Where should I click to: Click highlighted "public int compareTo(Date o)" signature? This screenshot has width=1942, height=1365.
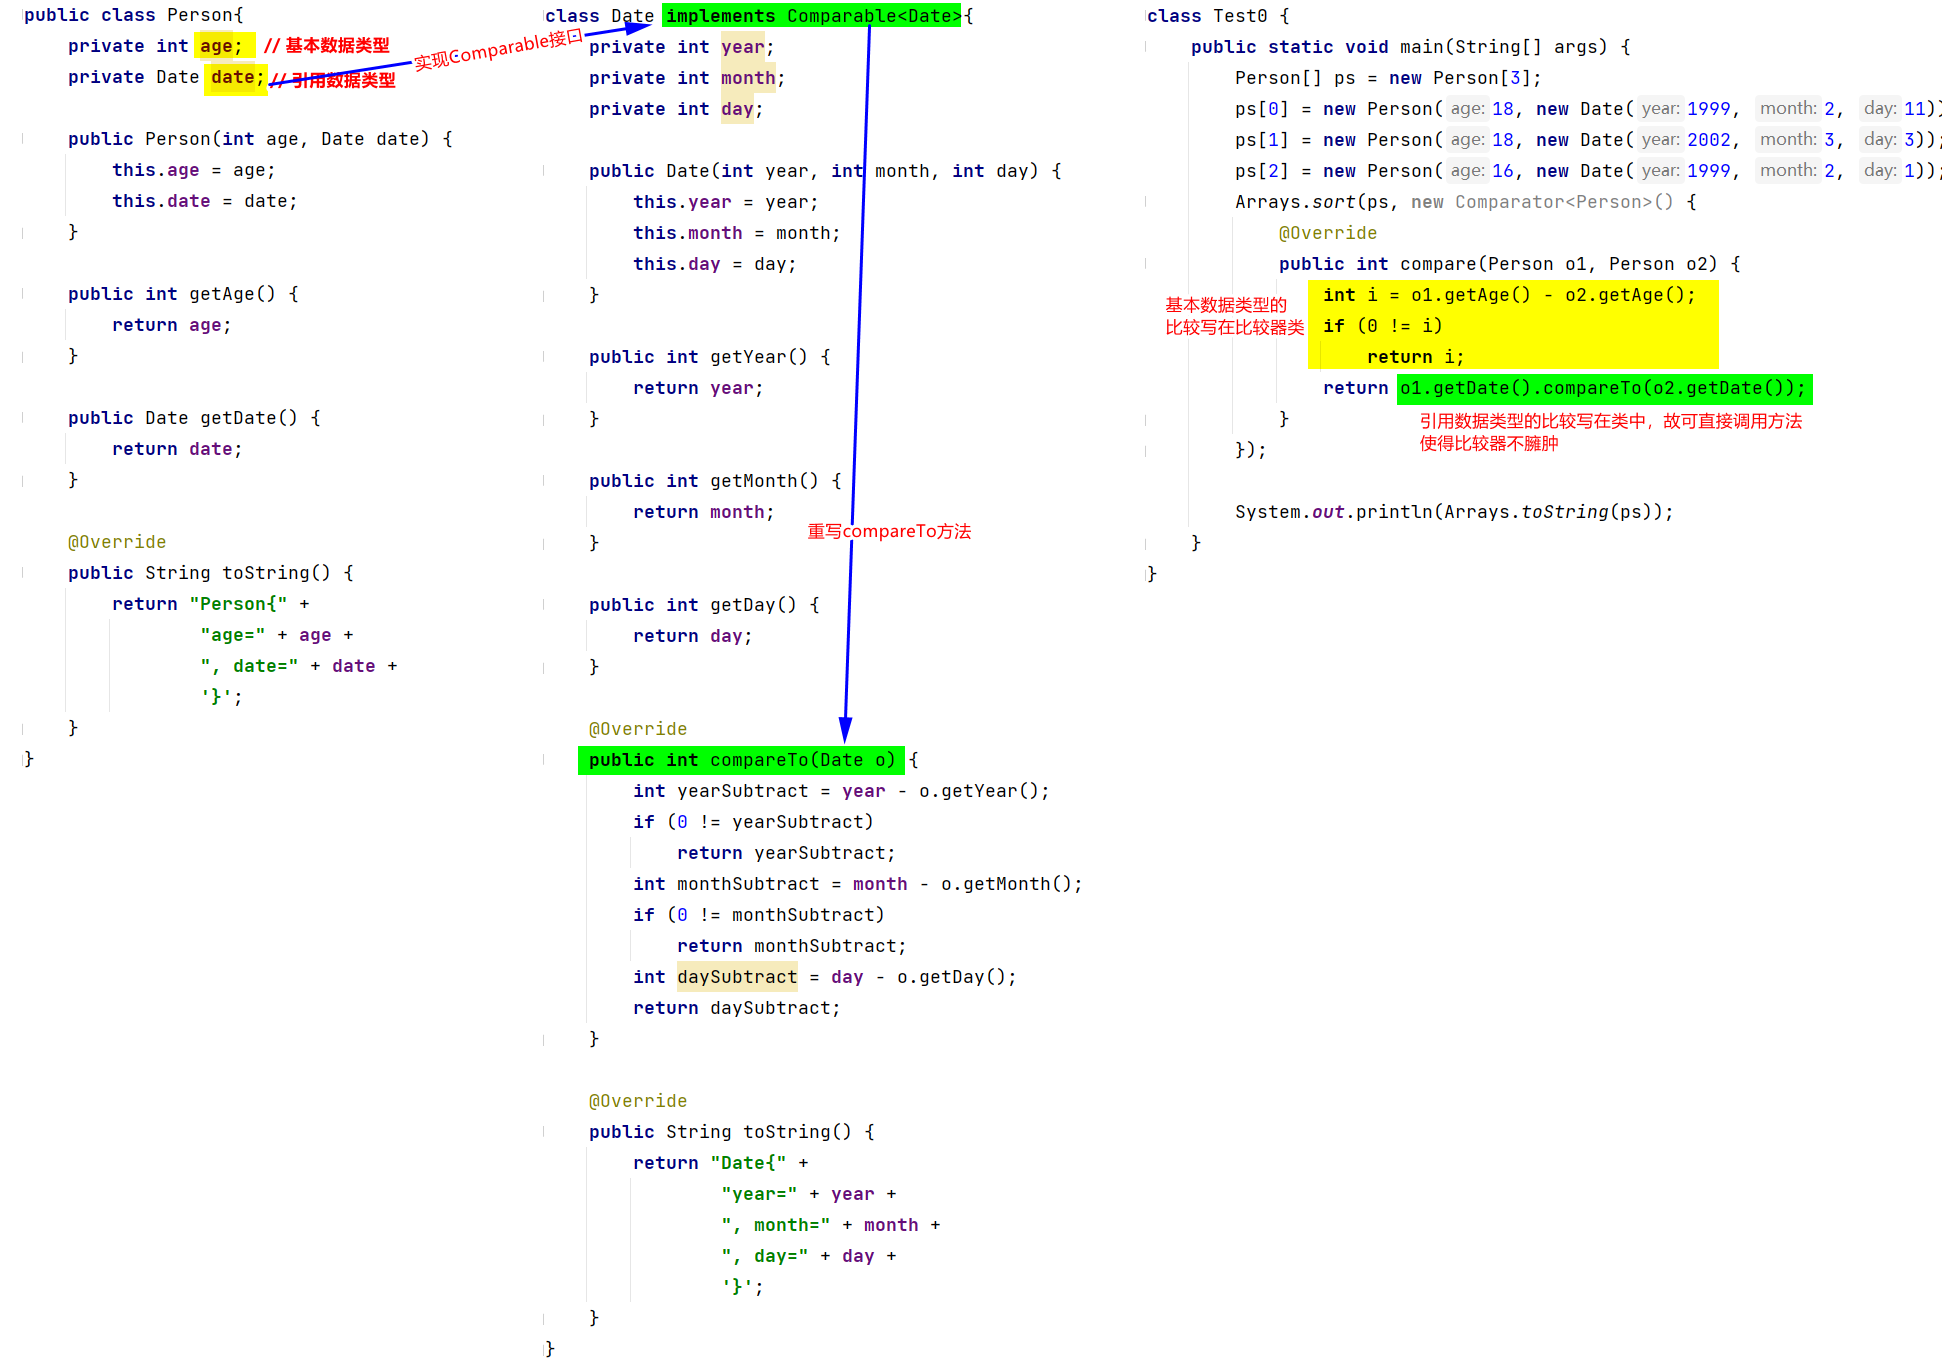(x=741, y=760)
